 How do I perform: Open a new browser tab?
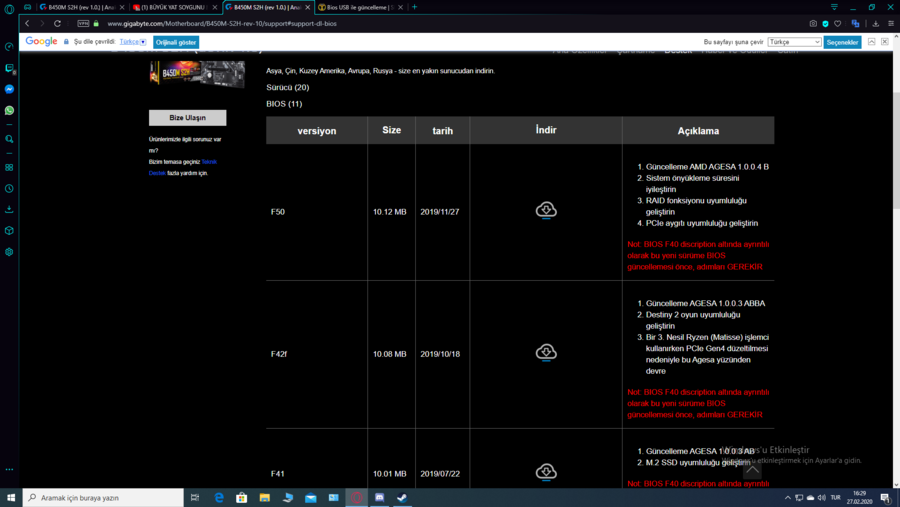point(414,7)
